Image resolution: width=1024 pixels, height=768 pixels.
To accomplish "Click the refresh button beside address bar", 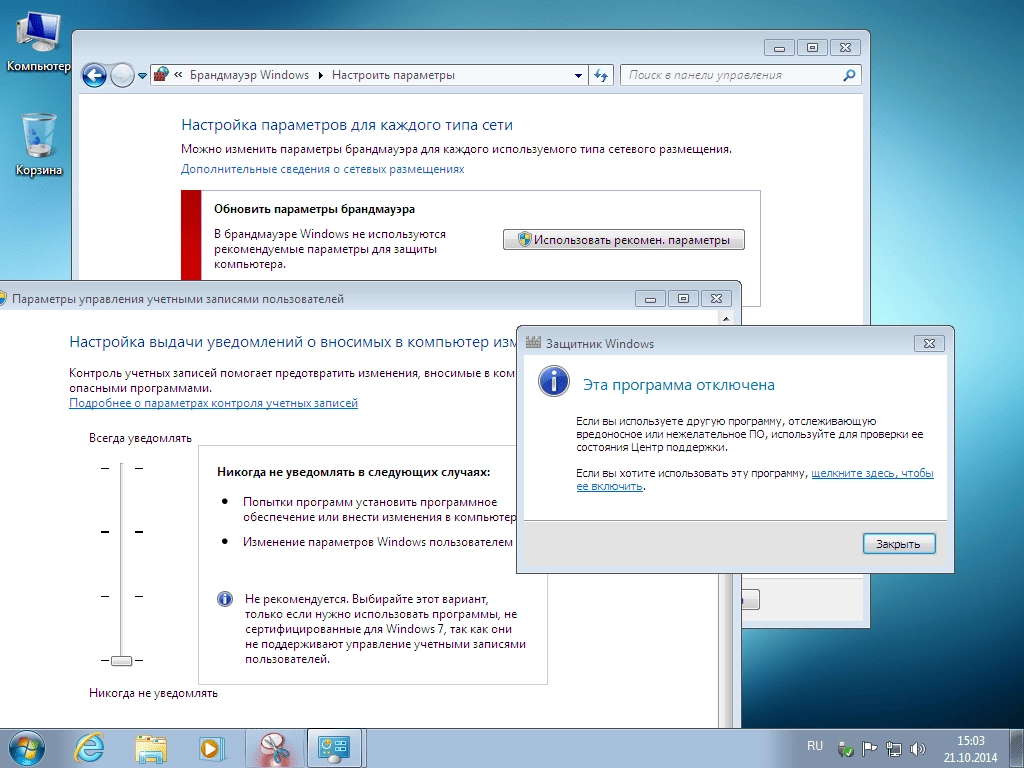I will click(x=601, y=75).
